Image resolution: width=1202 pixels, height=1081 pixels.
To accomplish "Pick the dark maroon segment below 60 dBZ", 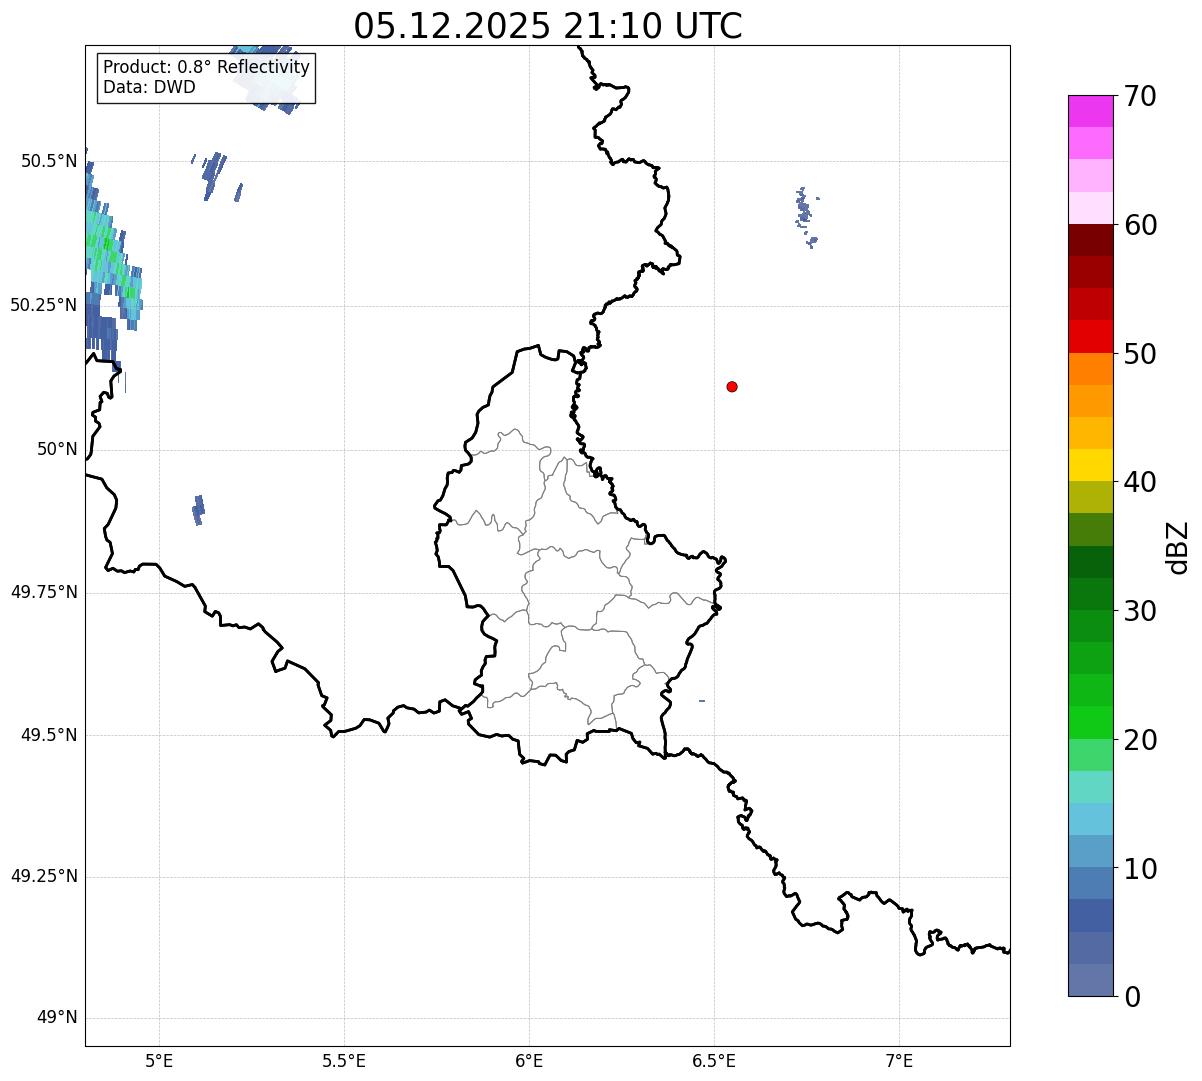I will 1090,240.
